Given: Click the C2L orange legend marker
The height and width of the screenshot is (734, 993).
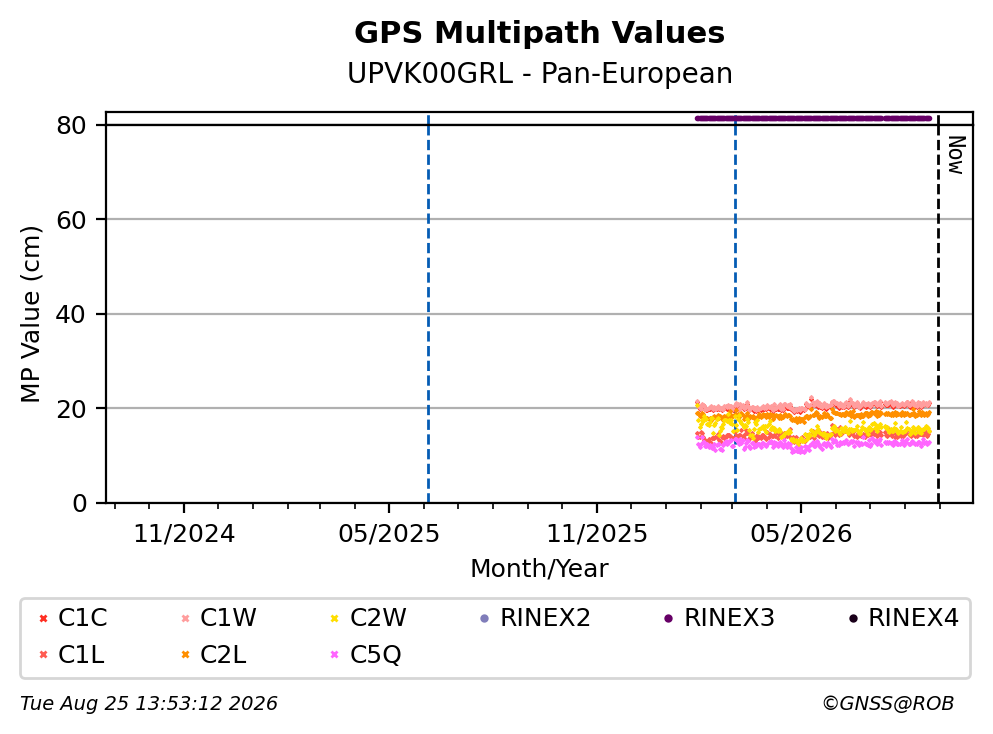Looking at the screenshot, I should click(x=186, y=655).
